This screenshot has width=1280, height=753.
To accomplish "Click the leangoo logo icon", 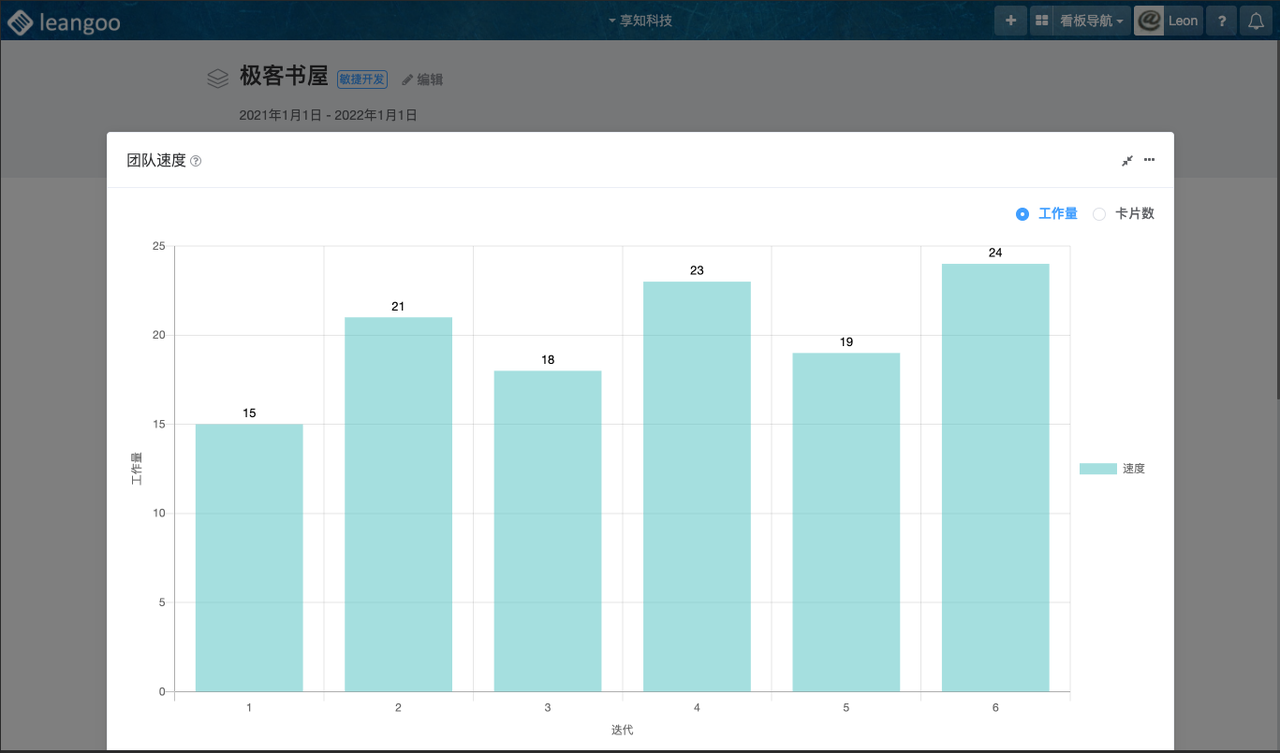I will click(19, 21).
